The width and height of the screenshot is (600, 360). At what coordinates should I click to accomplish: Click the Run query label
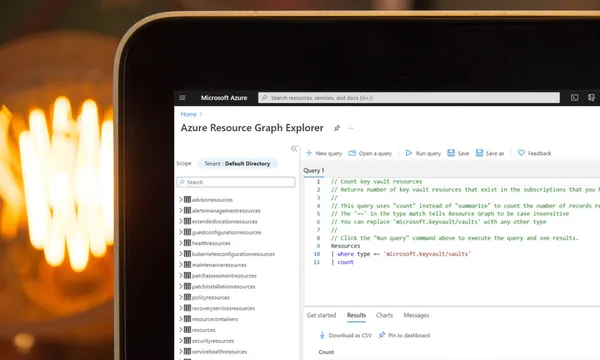click(428, 153)
